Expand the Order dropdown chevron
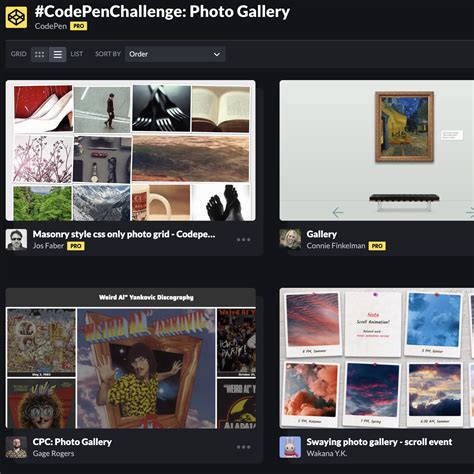The width and height of the screenshot is (474, 474). tap(217, 54)
